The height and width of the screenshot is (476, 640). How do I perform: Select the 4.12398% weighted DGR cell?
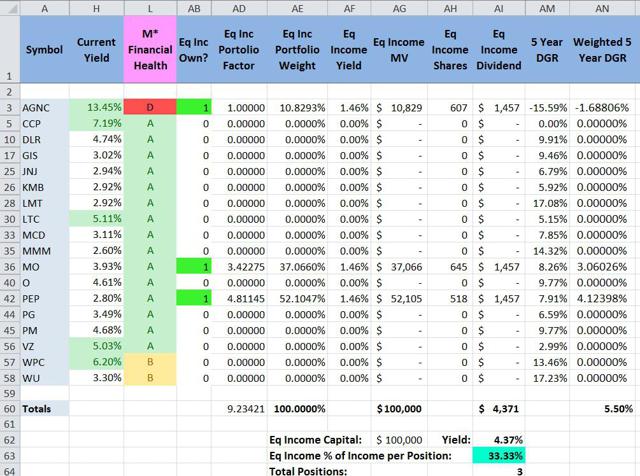pyautogui.click(x=602, y=299)
